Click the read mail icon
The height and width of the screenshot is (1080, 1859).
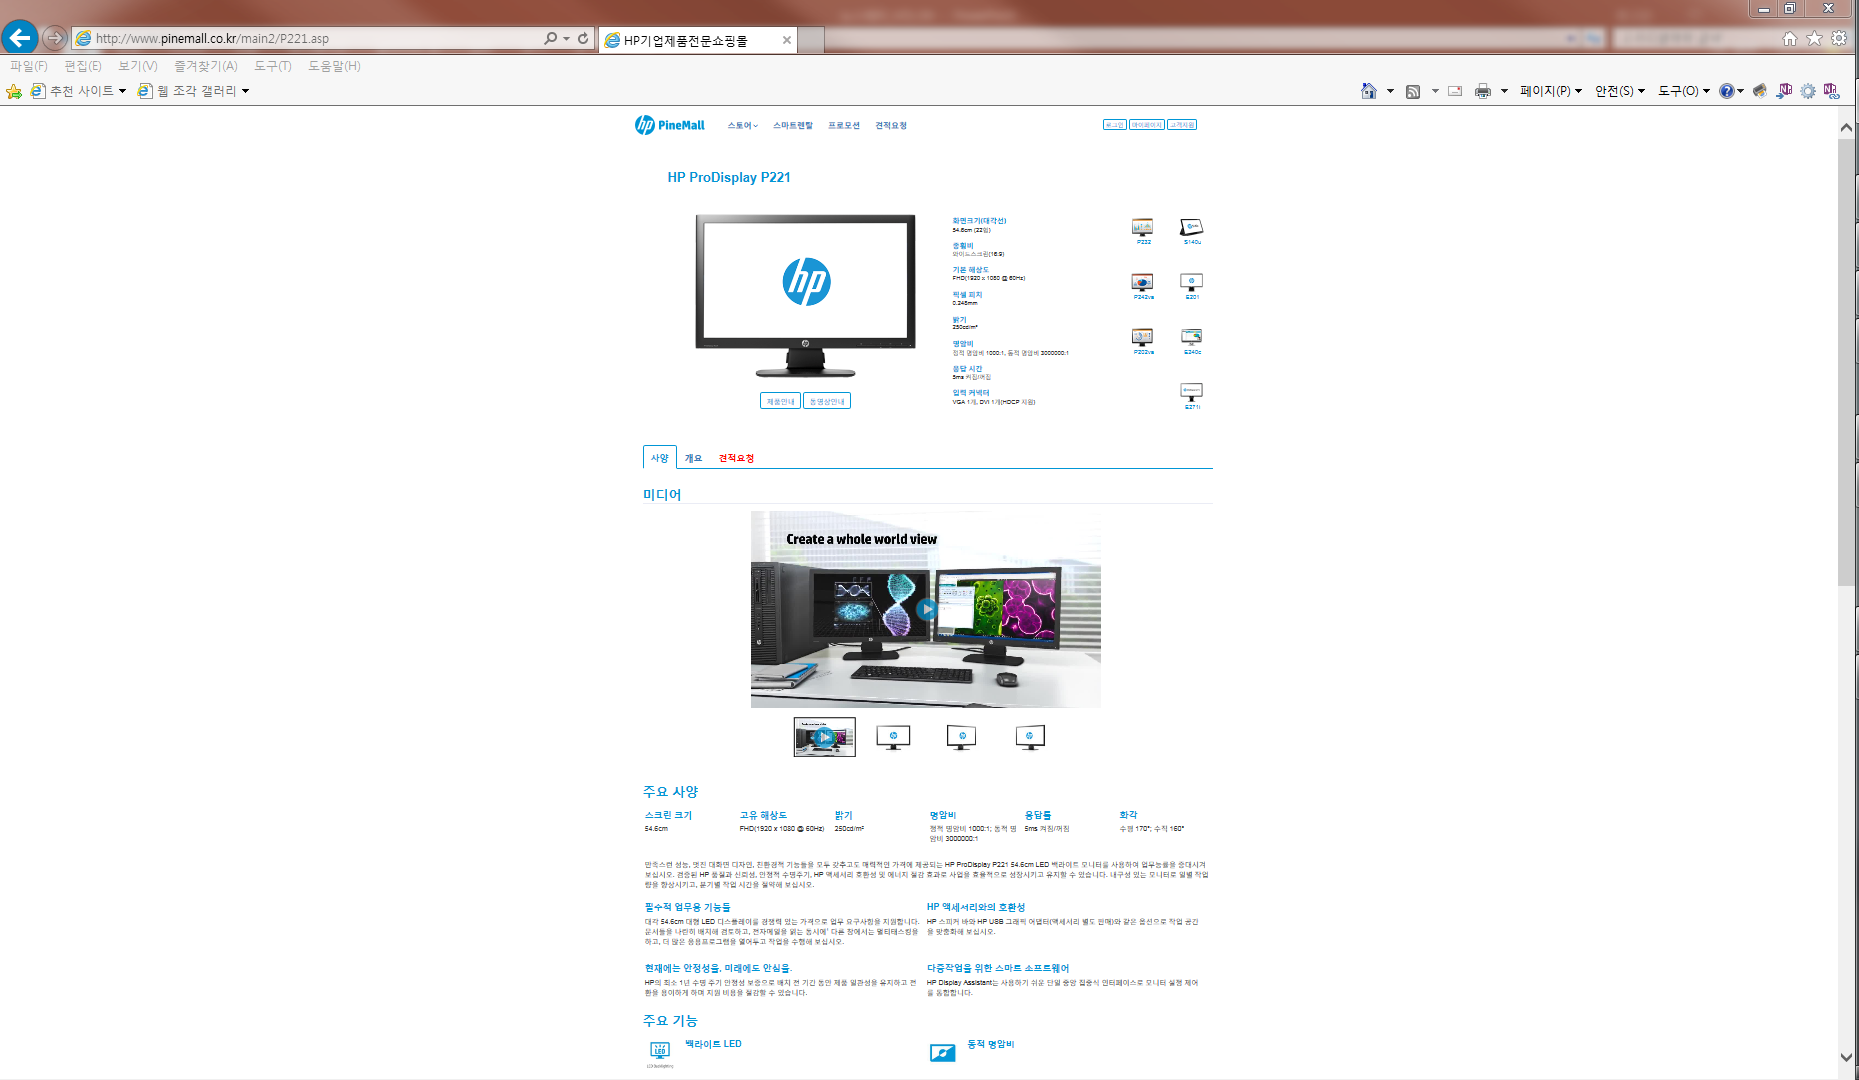coord(1455,91)
